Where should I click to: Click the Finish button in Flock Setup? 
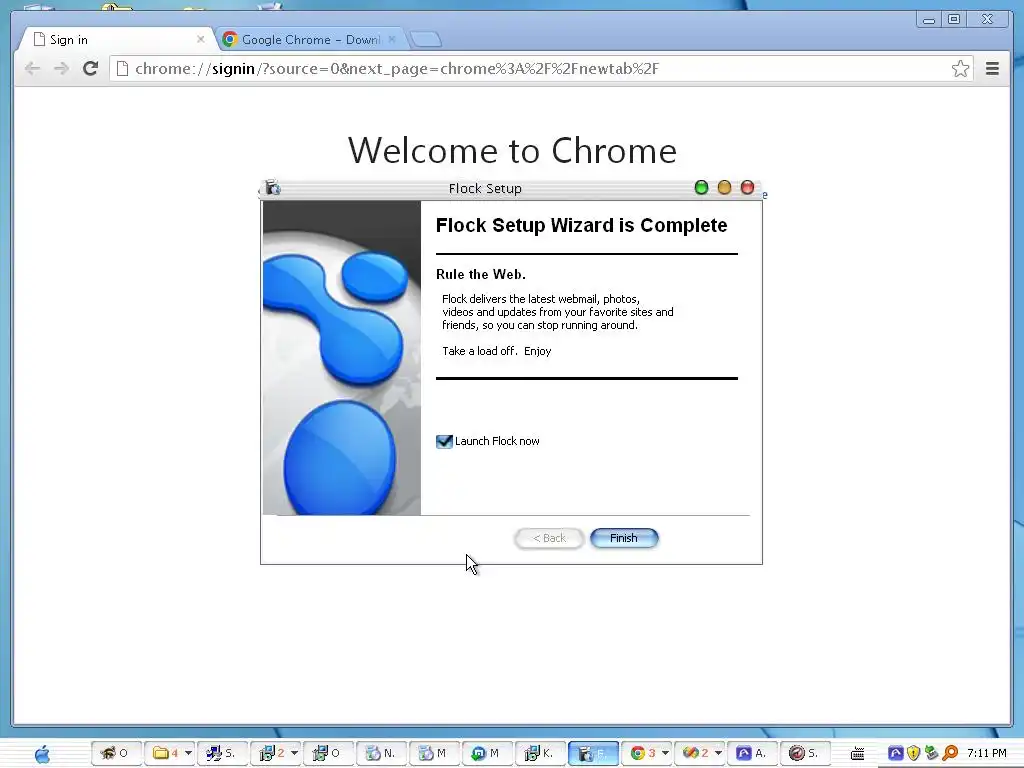click(624, 538)
